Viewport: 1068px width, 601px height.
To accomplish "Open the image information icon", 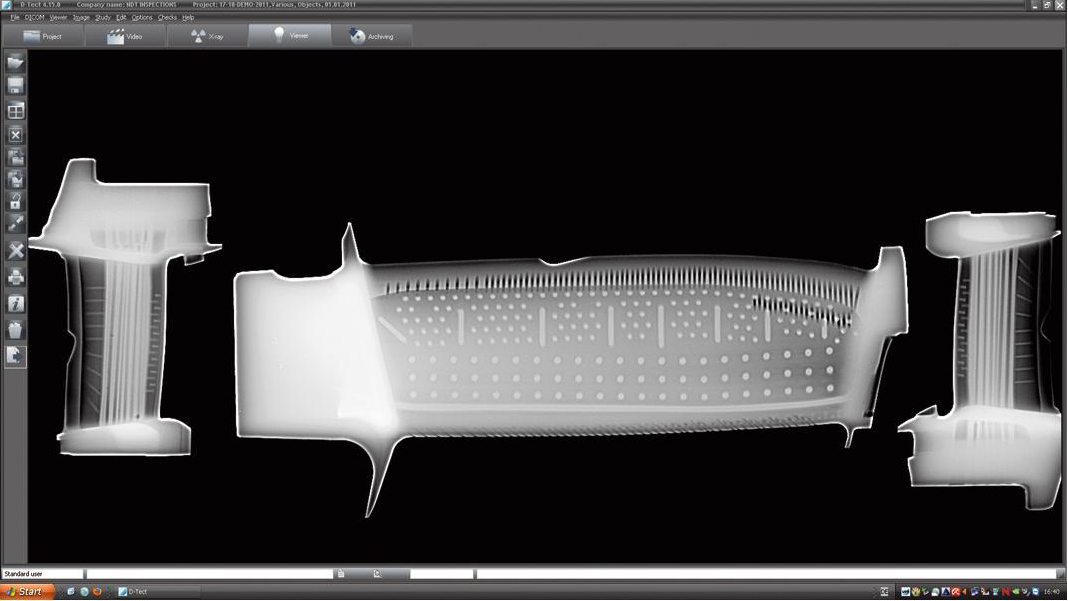I will [15, 303].
